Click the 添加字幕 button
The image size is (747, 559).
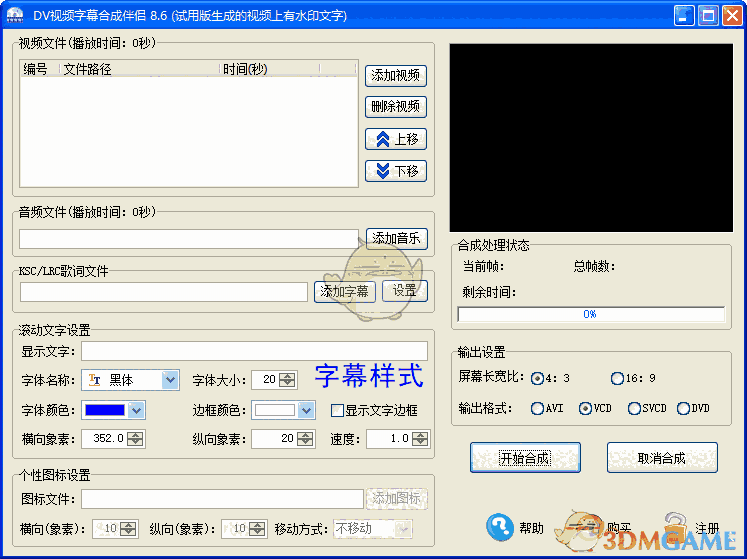[344, 291]
